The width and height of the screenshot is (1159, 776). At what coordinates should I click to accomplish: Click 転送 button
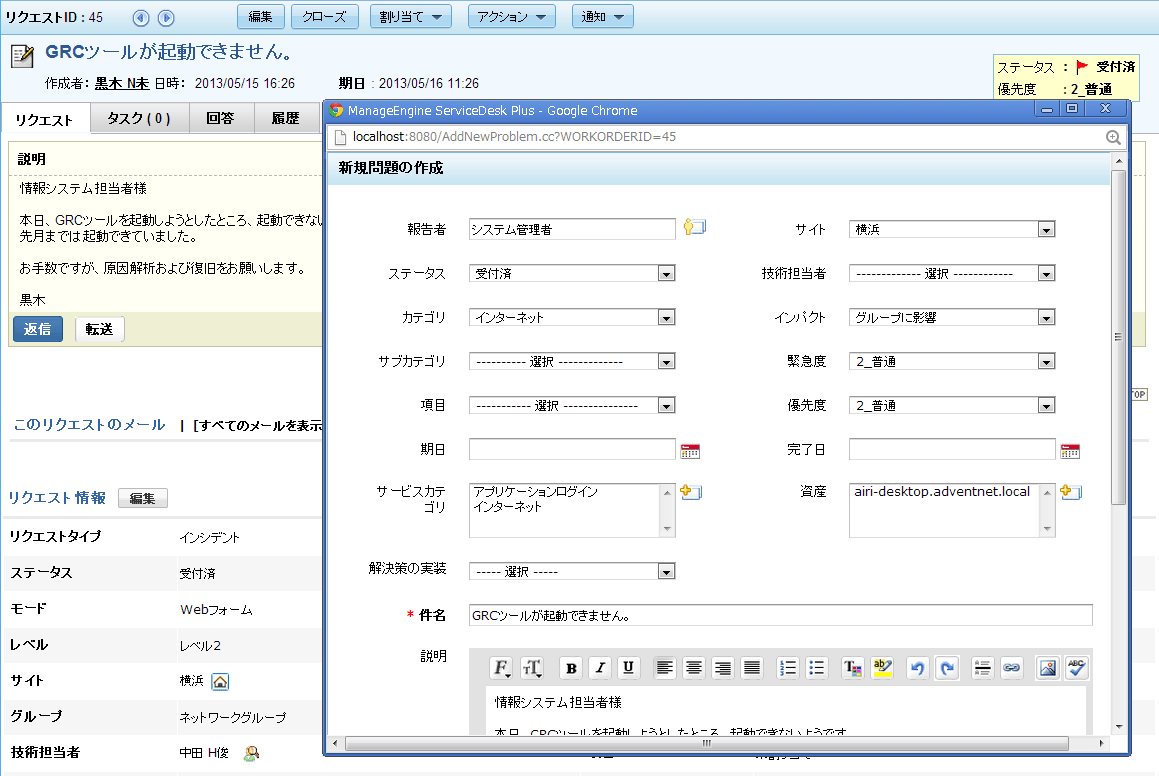pyautogui.click(x=99, y=329)
